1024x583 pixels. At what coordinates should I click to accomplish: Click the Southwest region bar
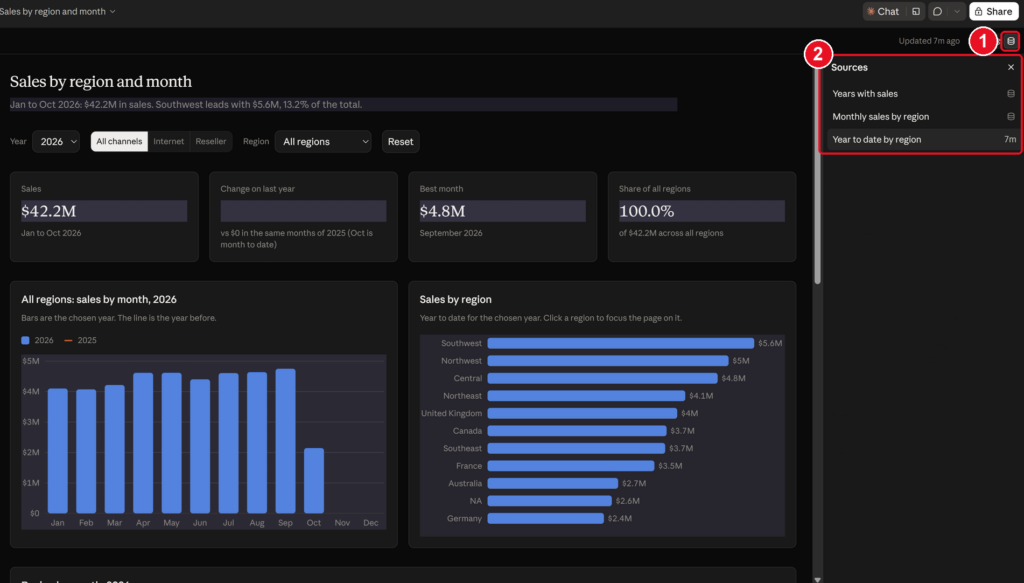click(x=620, y=343)
